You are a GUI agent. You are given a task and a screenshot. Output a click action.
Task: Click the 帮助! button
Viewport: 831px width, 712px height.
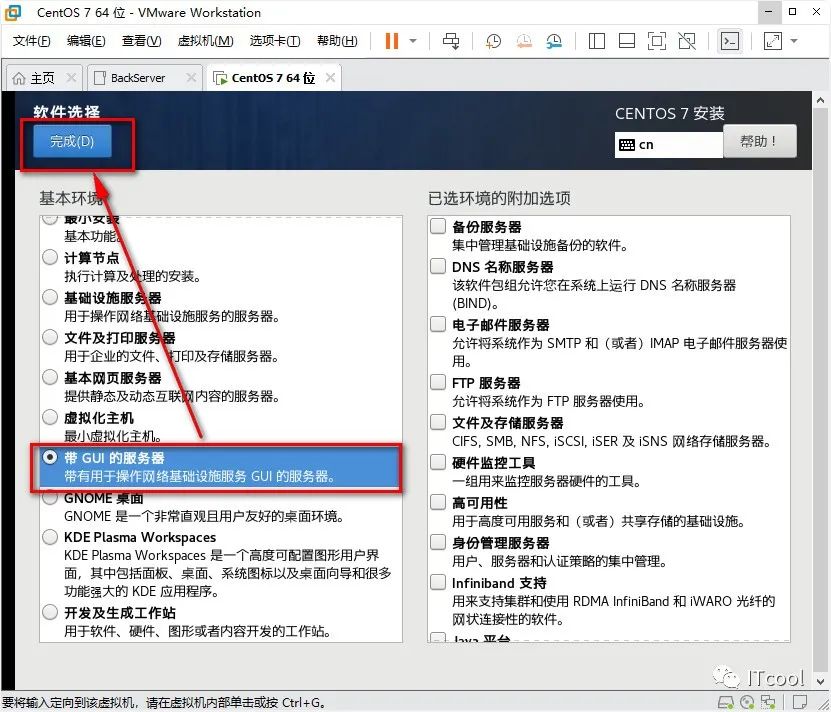759,141
